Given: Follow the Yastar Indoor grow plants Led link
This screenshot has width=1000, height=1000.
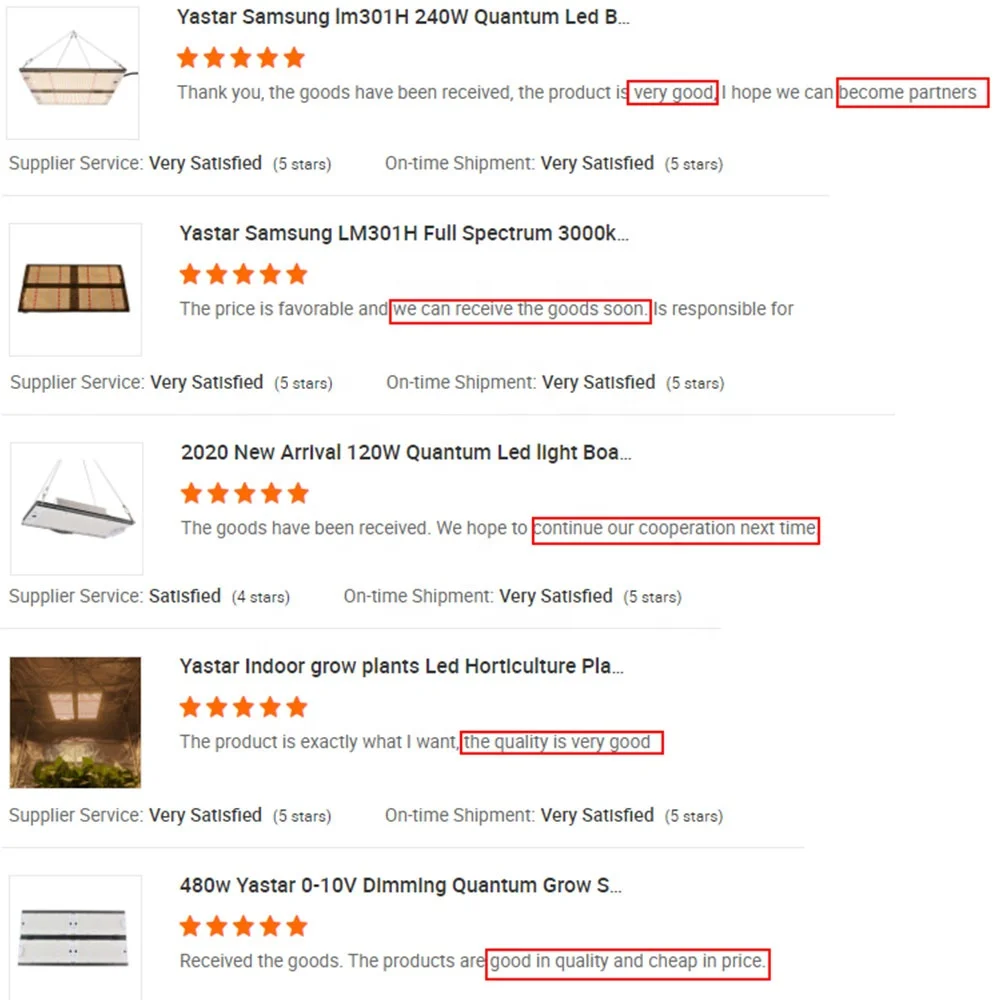Looking at the screenshot, I should pyautogui.click(x=402, y=666).
